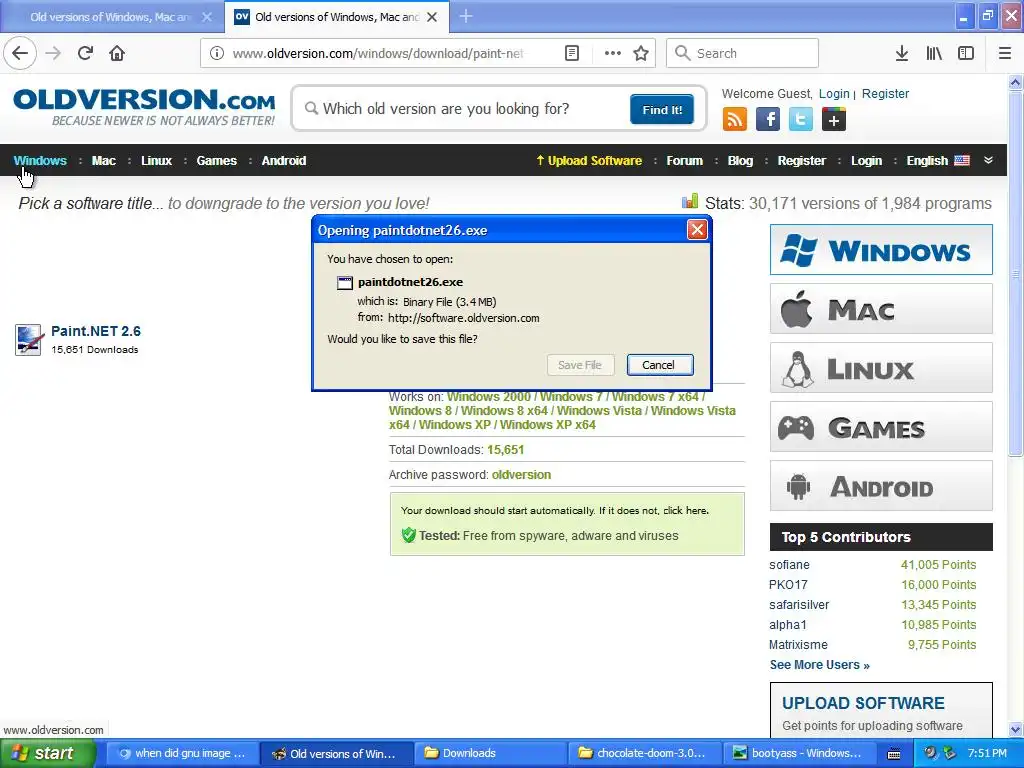Show the sidebar panel
This screenshot has height=768, width=1024.
[966, 53]
